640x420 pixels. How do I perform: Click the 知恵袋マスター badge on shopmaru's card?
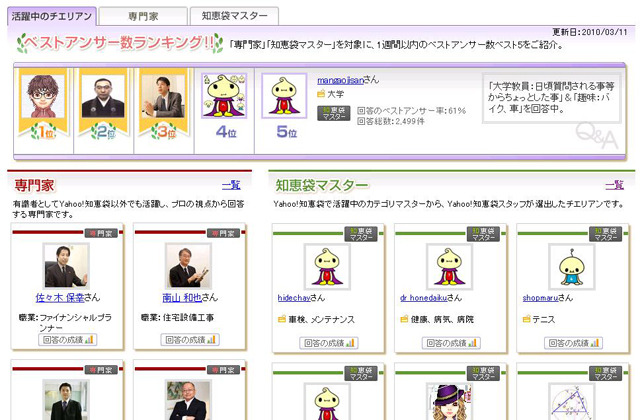(x=605, y=234)
